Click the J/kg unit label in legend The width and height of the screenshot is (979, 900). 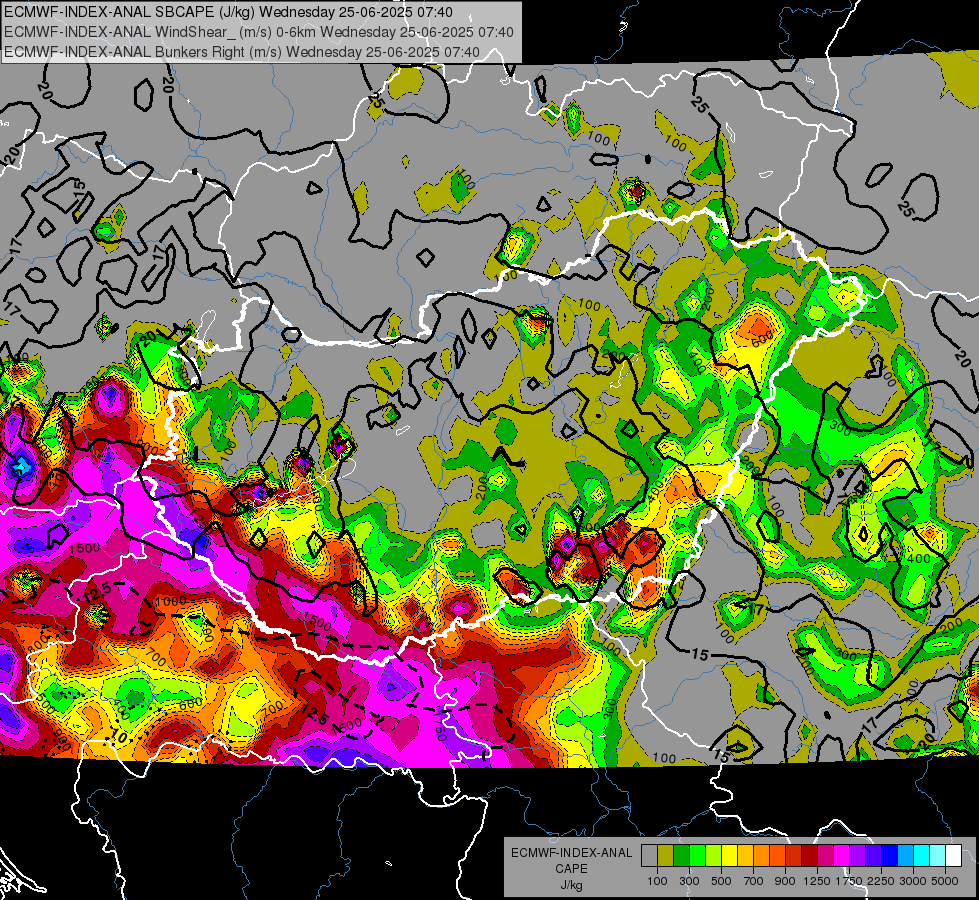(x=571, y=885)
